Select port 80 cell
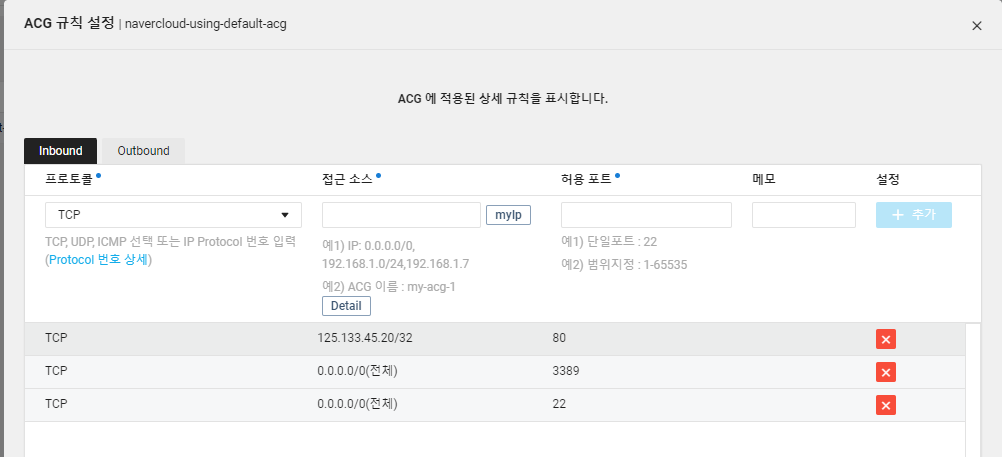 (x=559, y=338)
